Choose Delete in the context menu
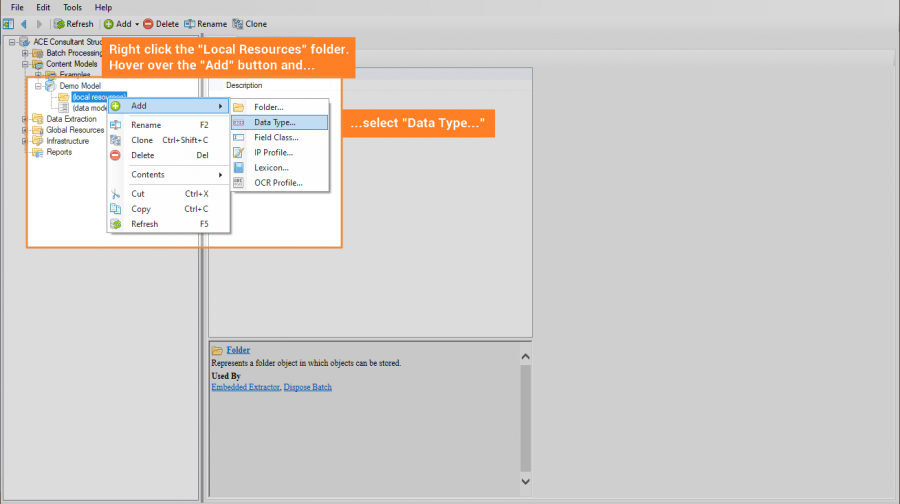 (x=169, y=156)
